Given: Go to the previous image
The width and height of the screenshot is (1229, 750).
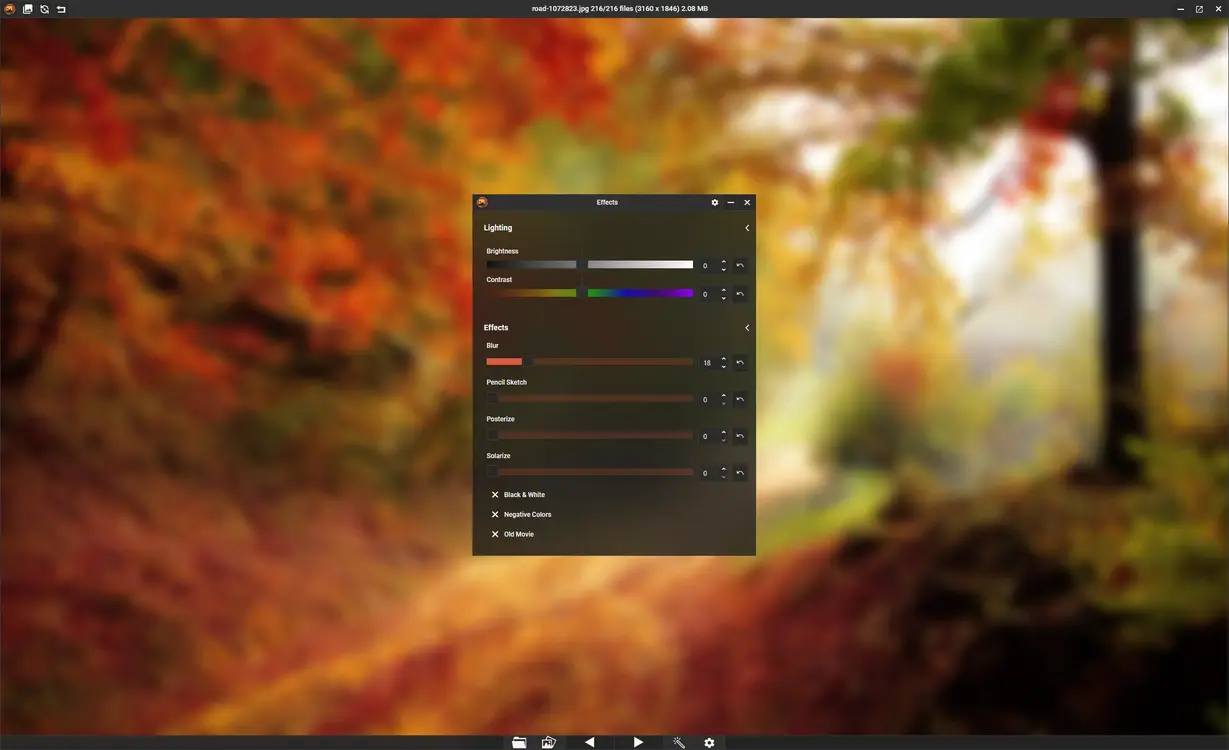Looking at the screenshot, I should 589,742.
